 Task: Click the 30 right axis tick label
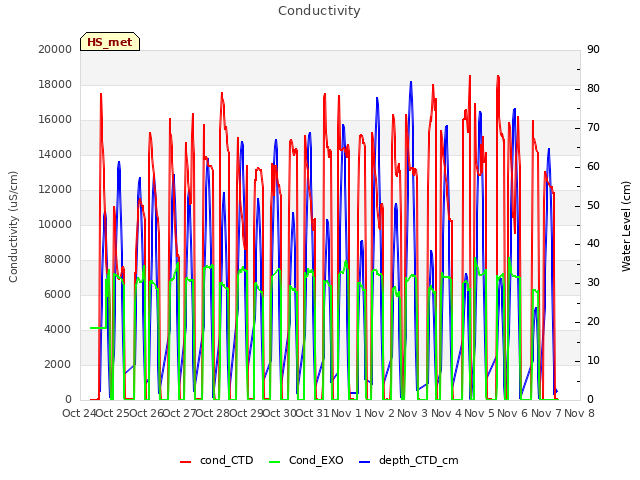tap(593, 282)
